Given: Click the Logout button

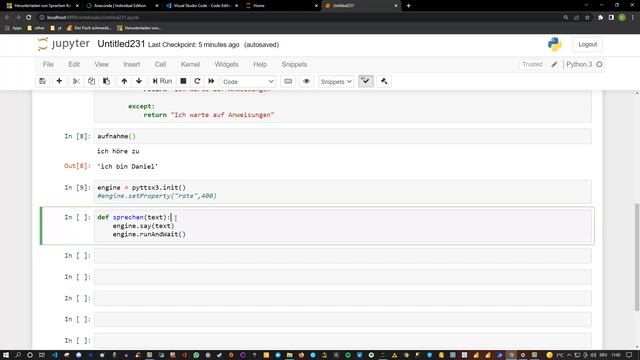Looking at the screenshot, I should point(587,44).
